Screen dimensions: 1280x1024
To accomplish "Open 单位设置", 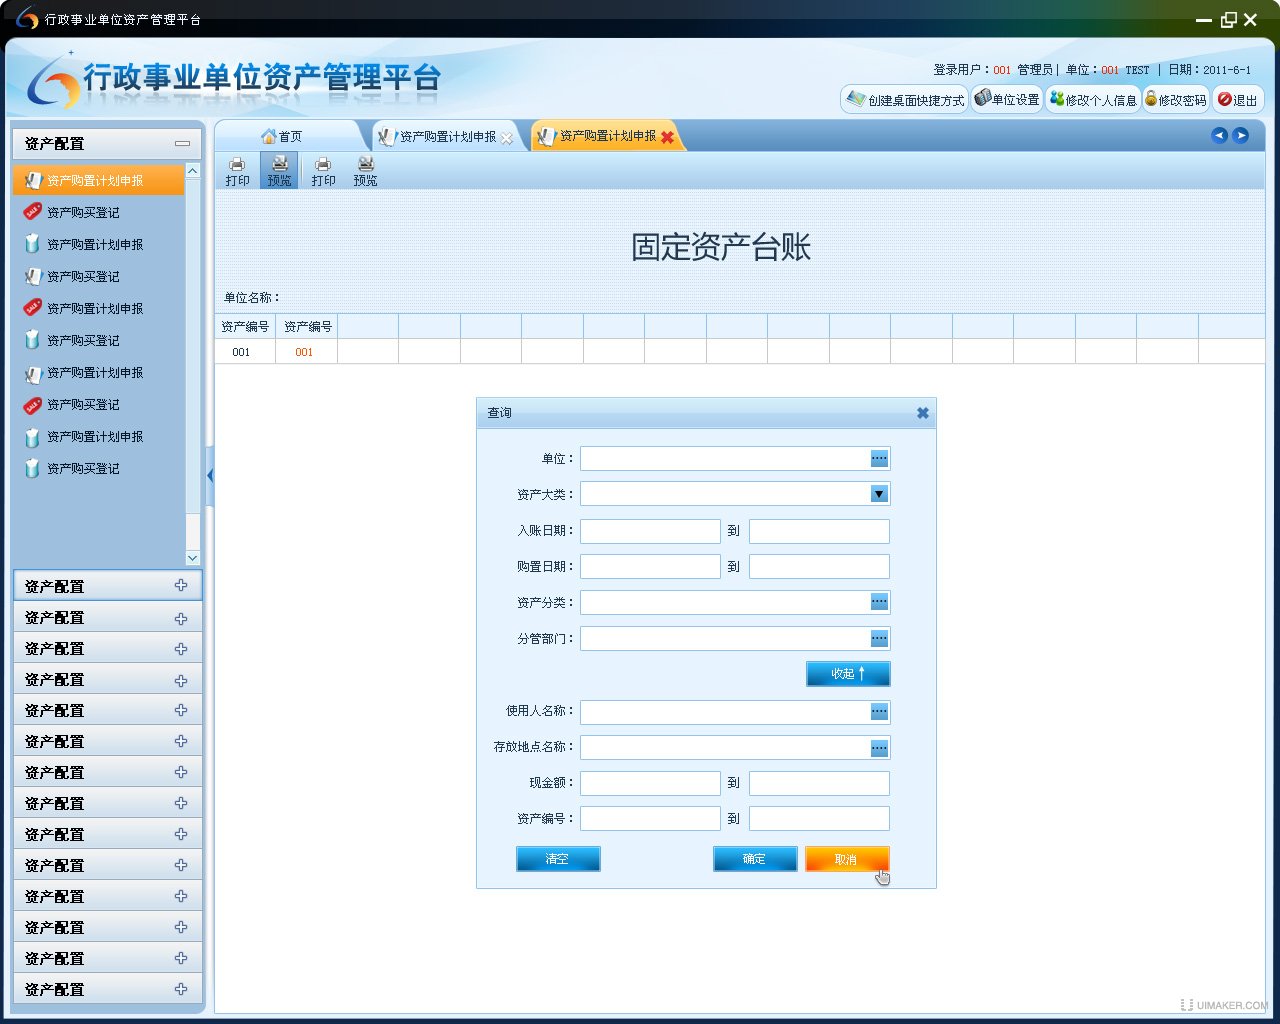I will click(1007, 100).
